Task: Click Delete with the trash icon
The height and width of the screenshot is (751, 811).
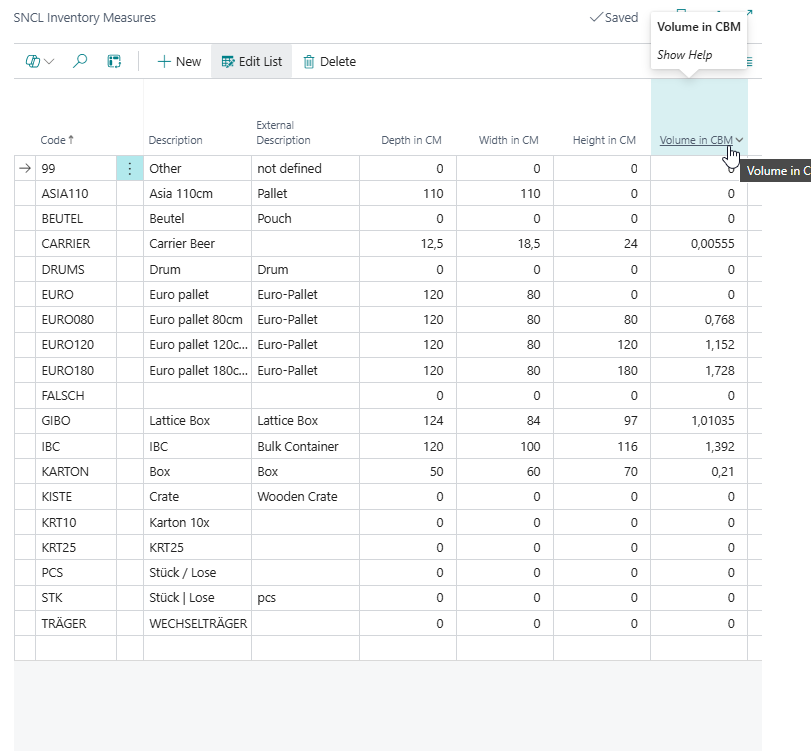Action: pyautogui.click(x=329, y=61)
